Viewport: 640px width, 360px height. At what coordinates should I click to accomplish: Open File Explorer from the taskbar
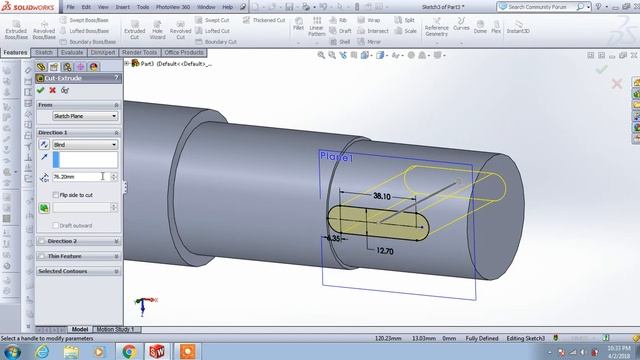pyautogui.click(x=71, y=351)
